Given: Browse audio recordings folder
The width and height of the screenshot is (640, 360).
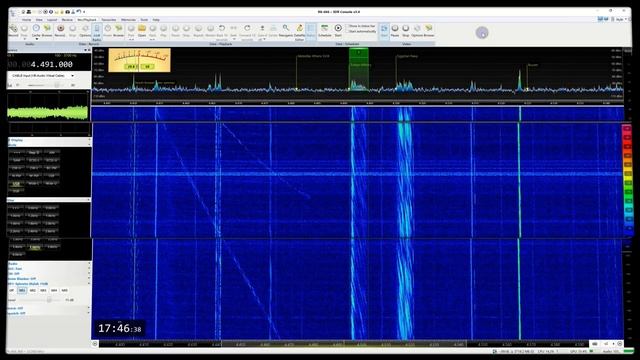Looking at the screenshot, I should (47, 31).
